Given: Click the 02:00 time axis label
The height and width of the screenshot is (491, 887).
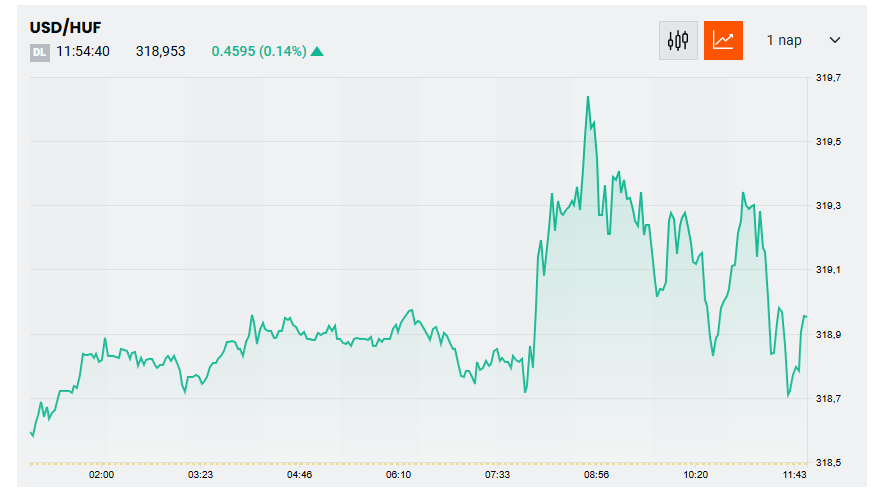Looking at the screenshot, I should (x=102, y=475).
